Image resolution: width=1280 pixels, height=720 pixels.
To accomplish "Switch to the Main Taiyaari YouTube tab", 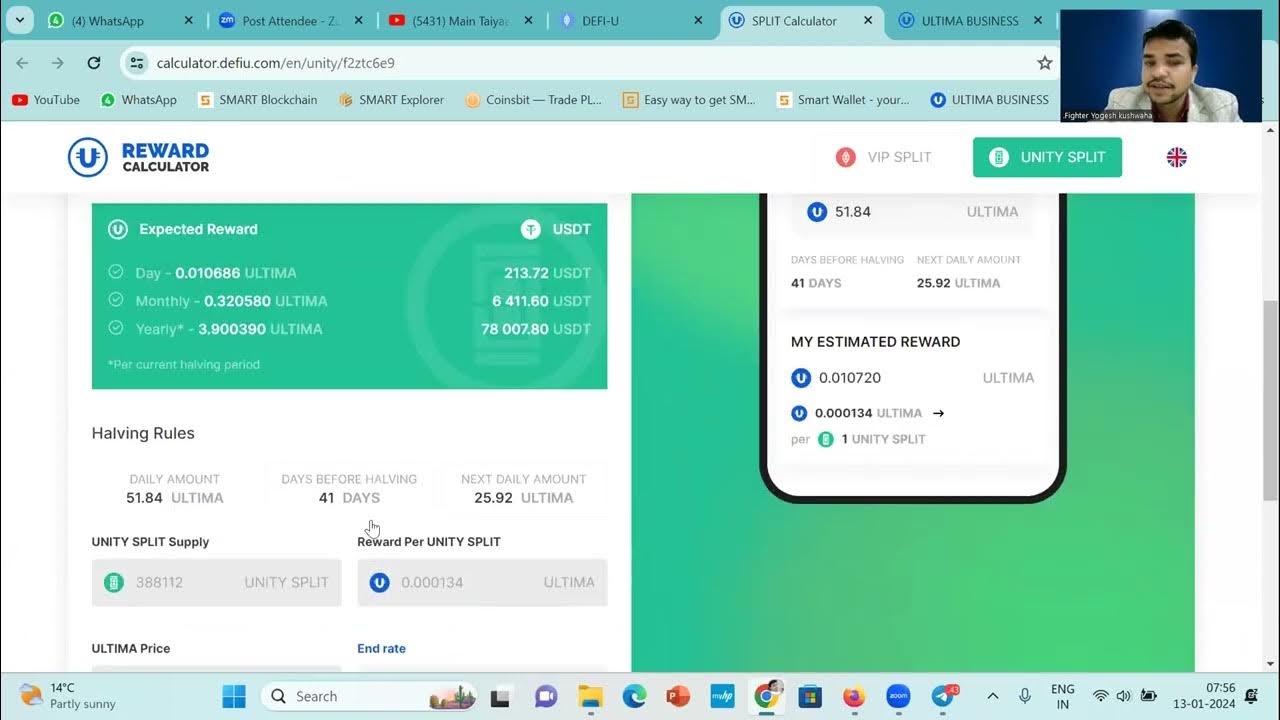I will point(461,20).
